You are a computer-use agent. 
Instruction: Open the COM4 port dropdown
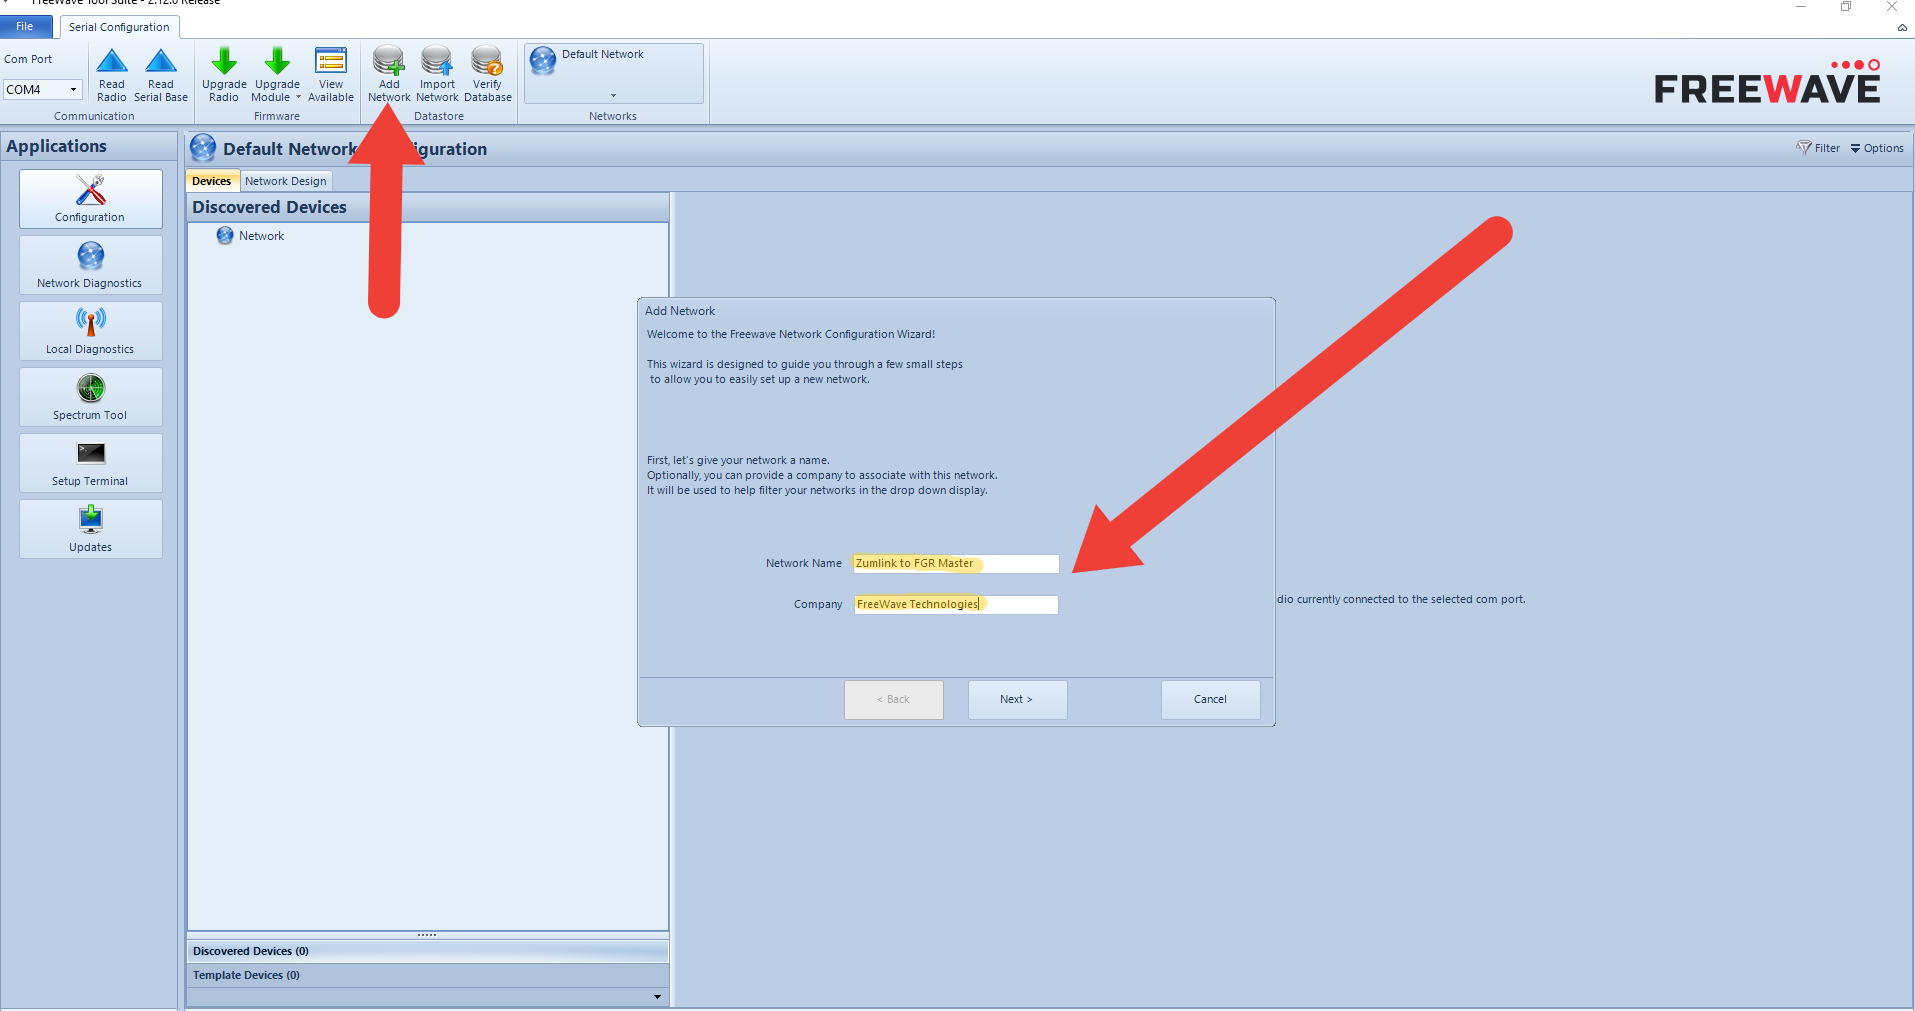click(x=73, y=90)
